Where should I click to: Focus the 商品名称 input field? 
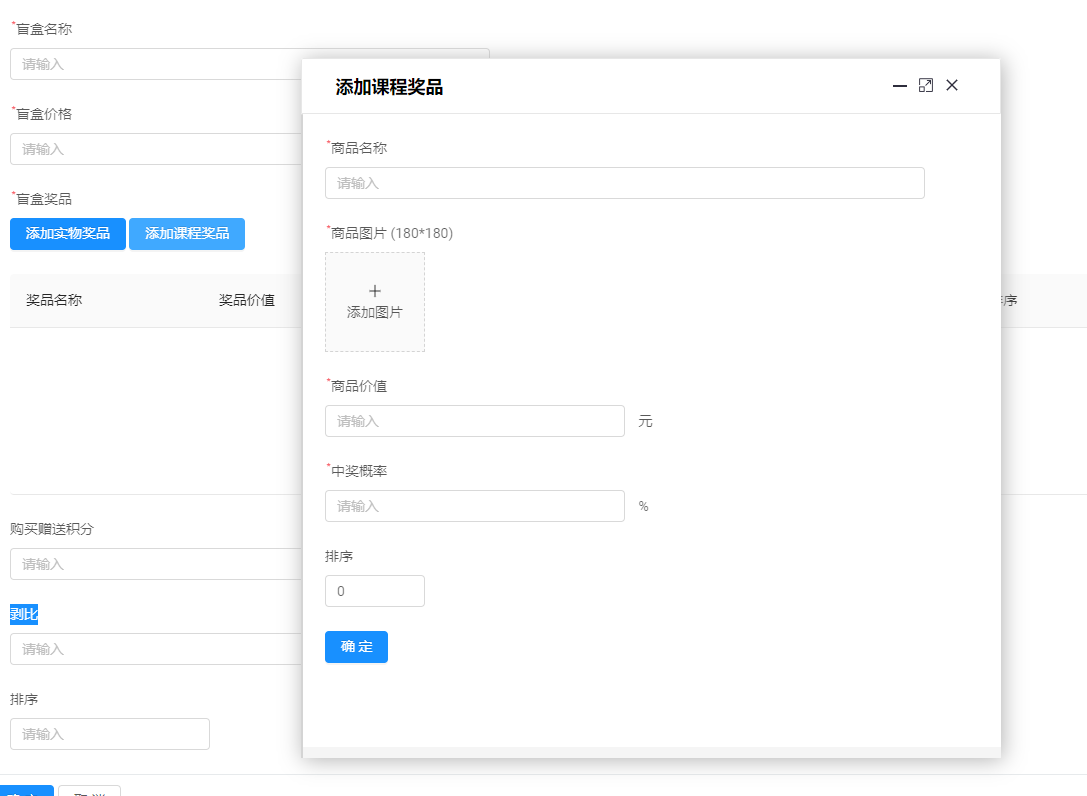coord(625,183)
